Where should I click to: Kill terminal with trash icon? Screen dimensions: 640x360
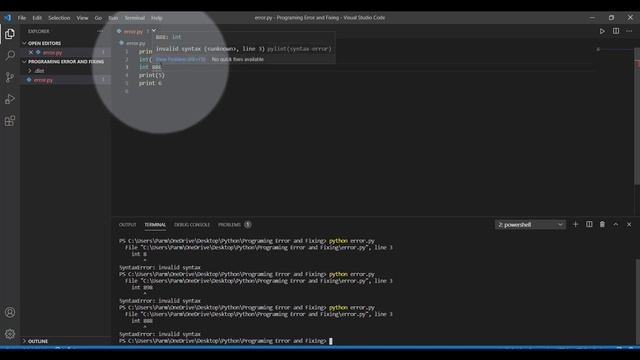coord(602,224)
